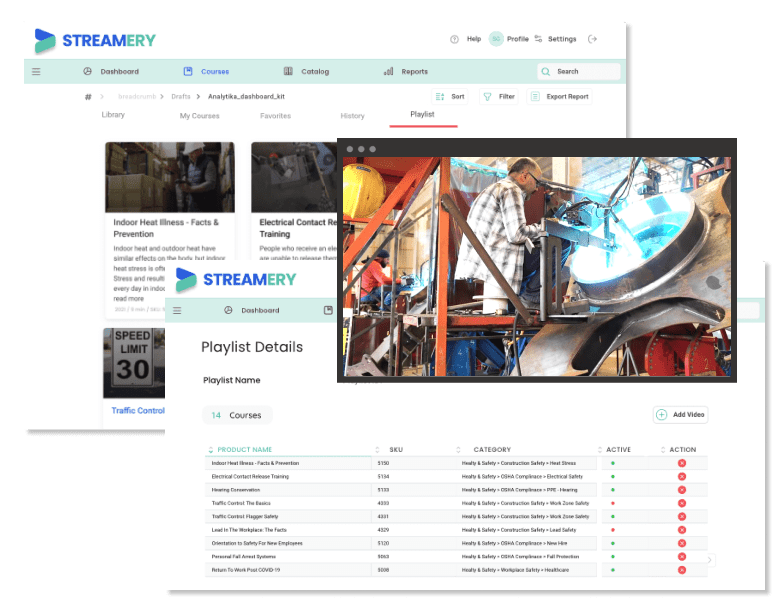The image size is (775, 600).
Task: Switch to the My Courses tab
Action: coord(199,116)
